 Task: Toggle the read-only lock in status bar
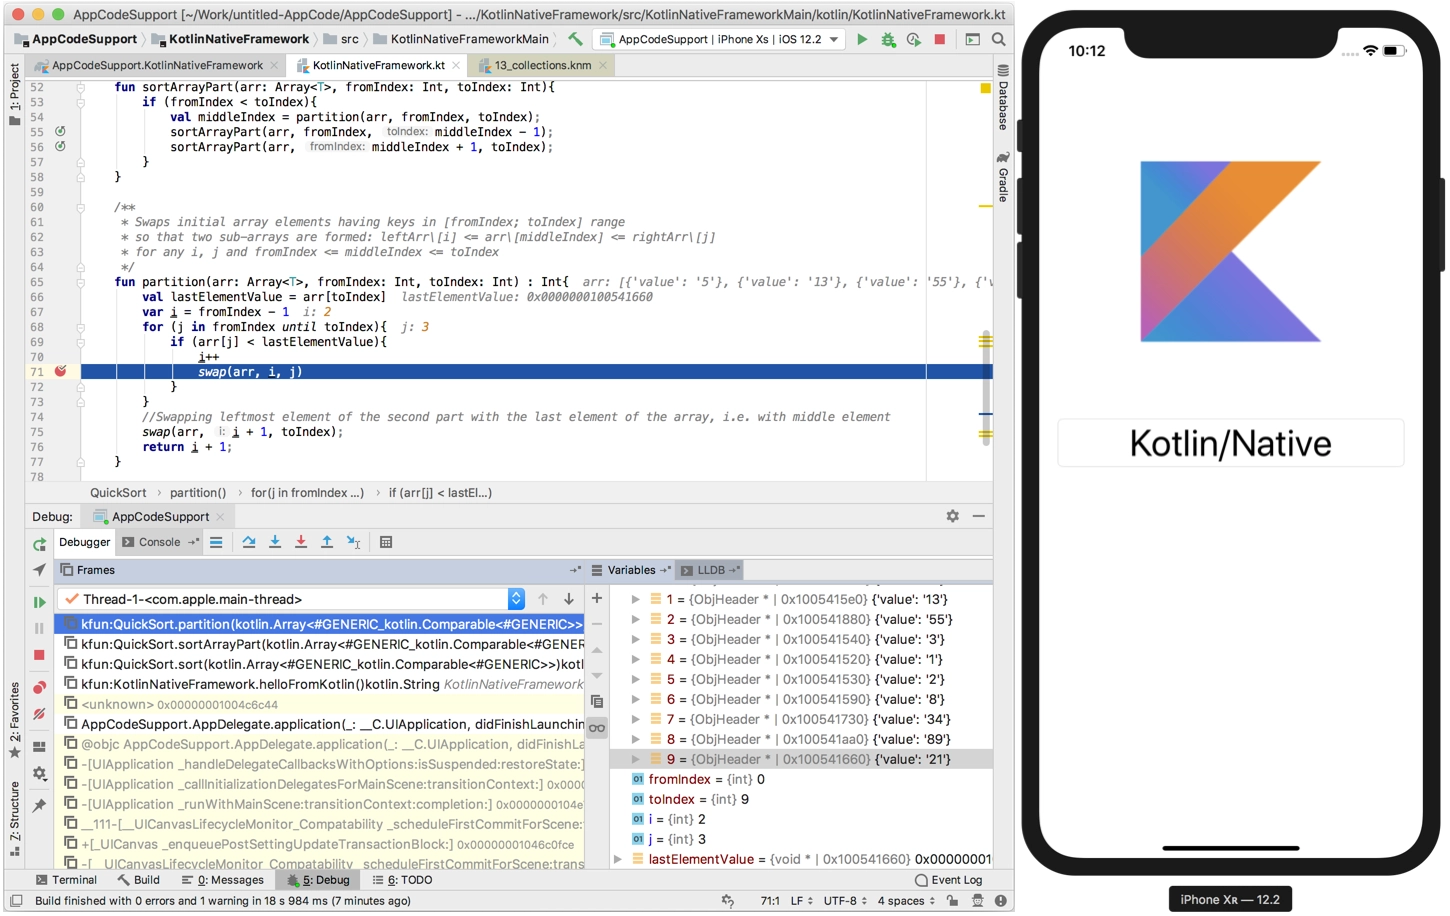point(952,901)
